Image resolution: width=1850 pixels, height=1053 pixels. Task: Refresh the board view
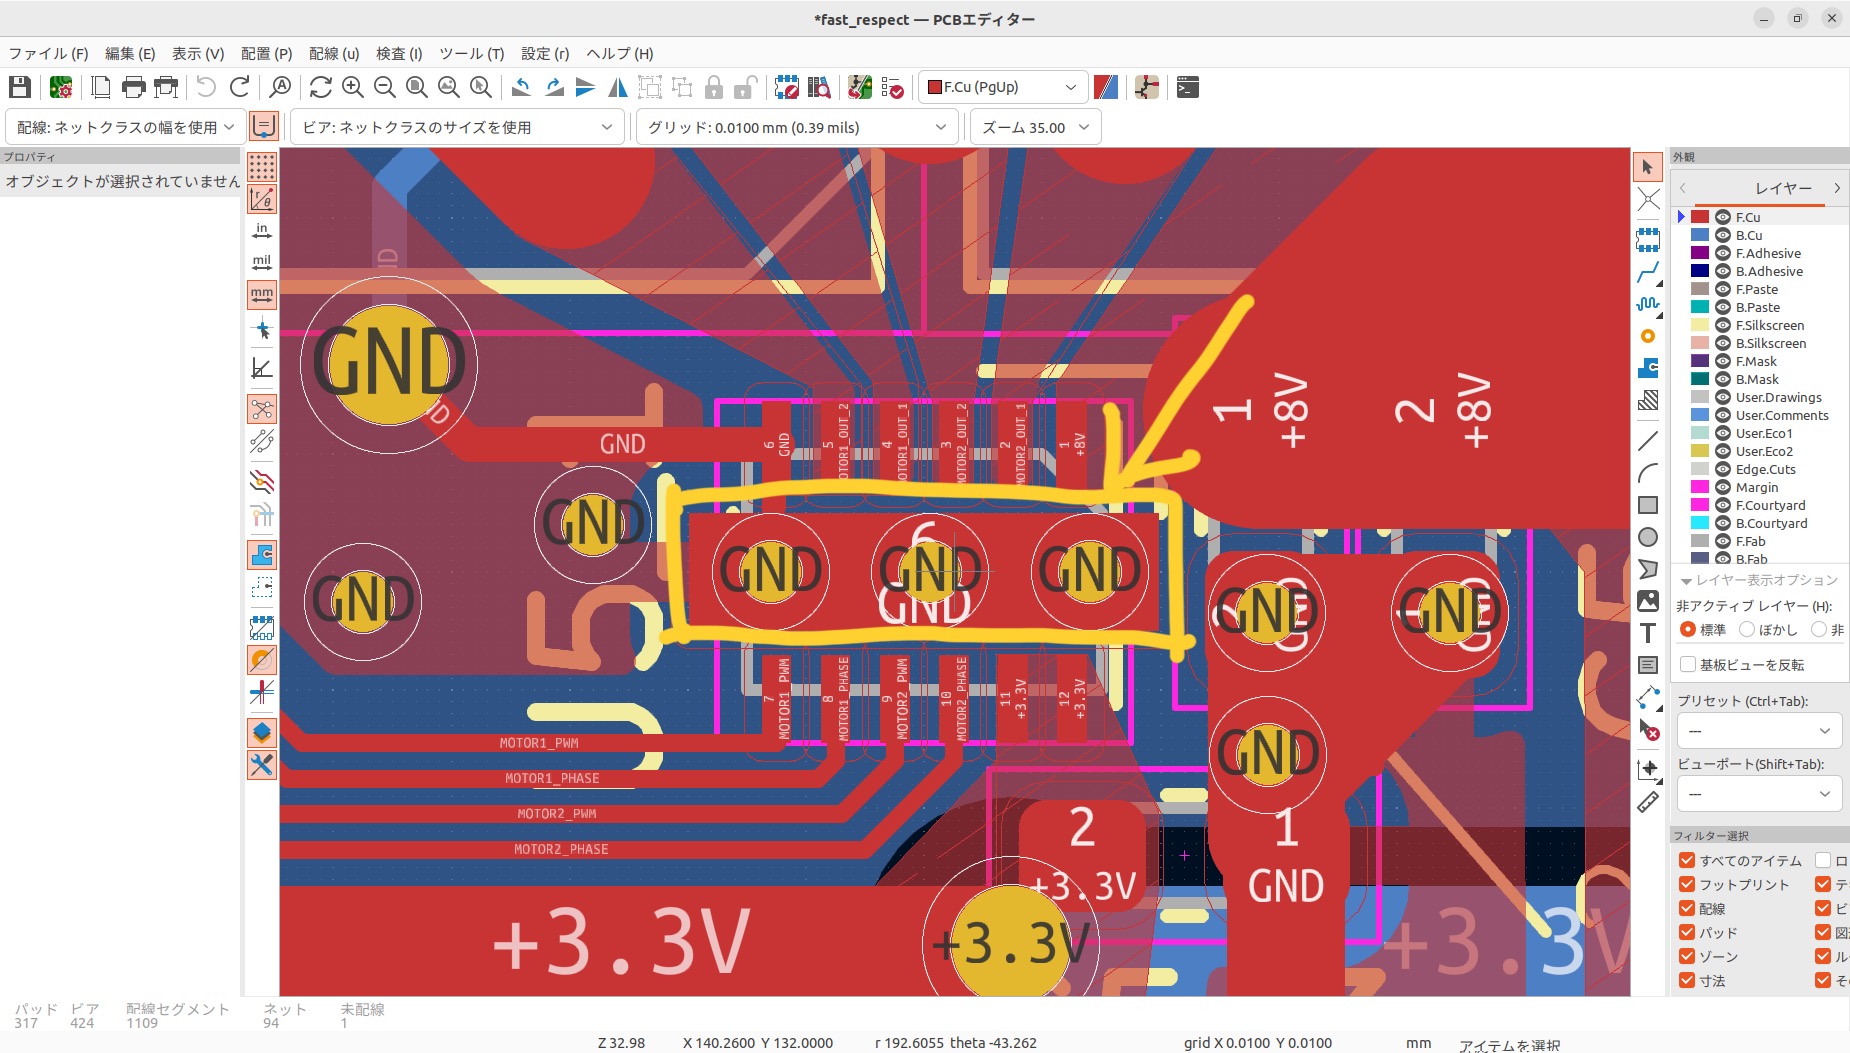(320, 88)
